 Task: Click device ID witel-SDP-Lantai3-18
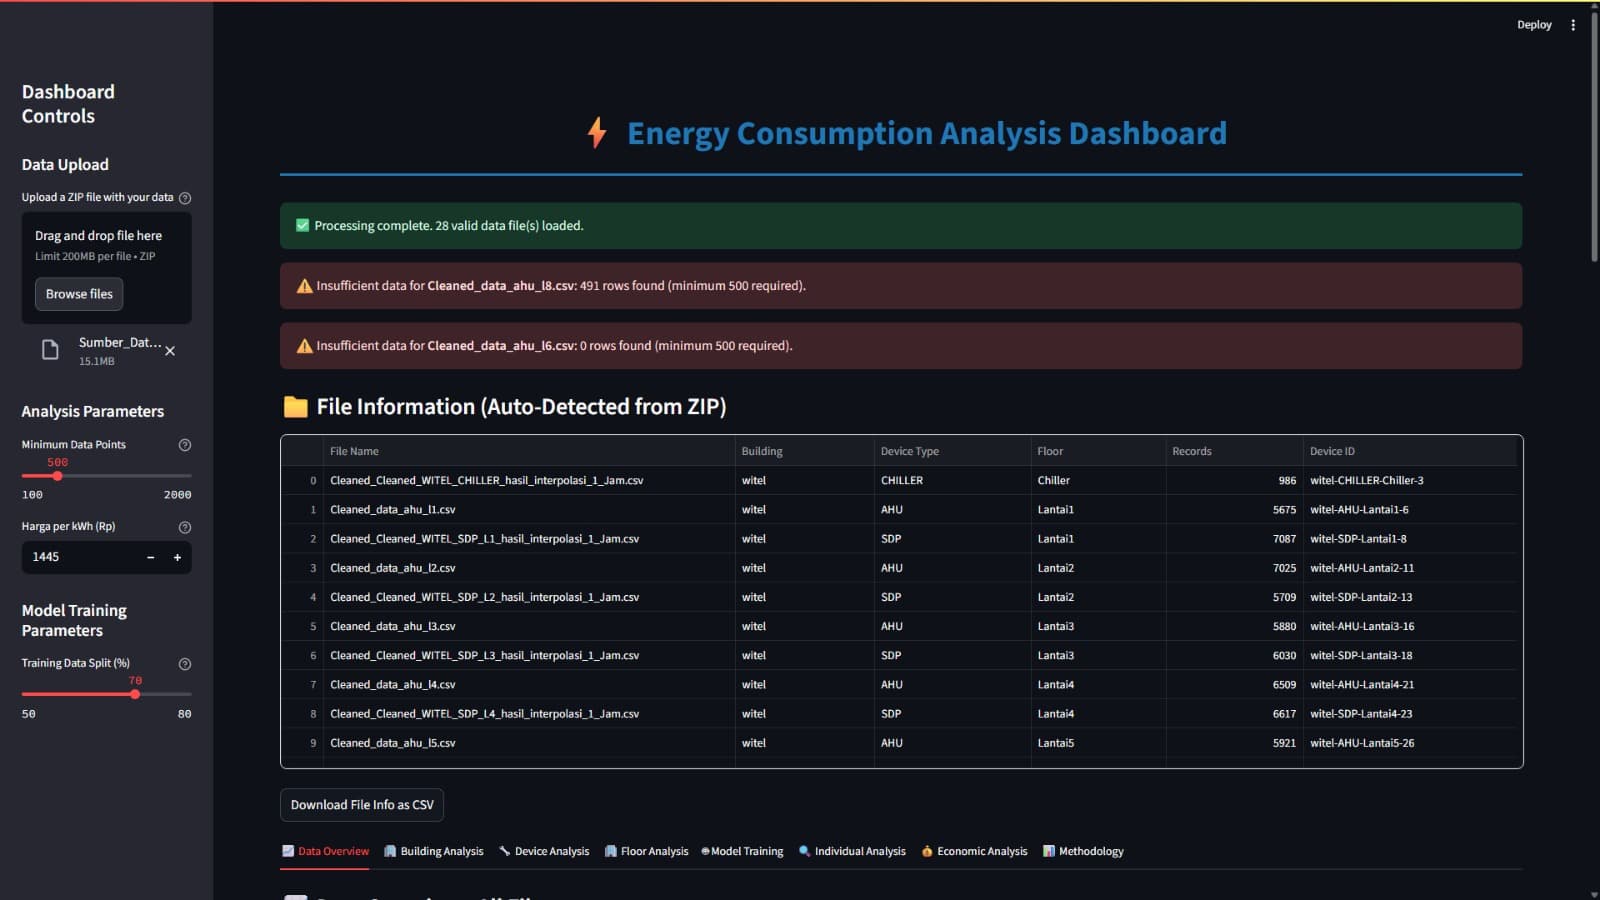1410,656
